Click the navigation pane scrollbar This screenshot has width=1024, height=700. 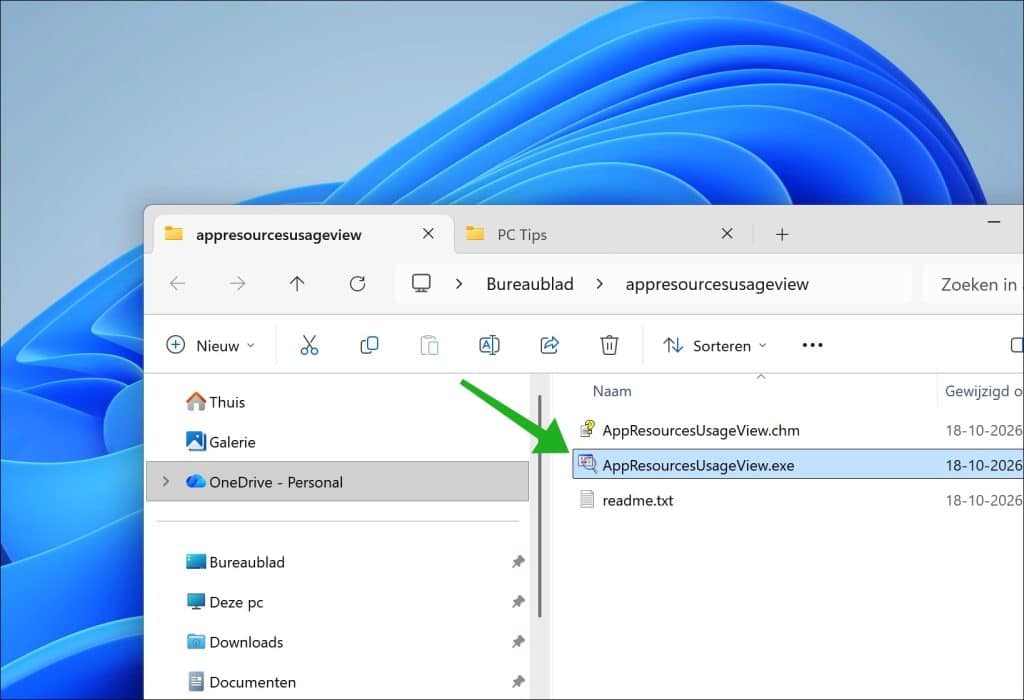pos(539,506)
